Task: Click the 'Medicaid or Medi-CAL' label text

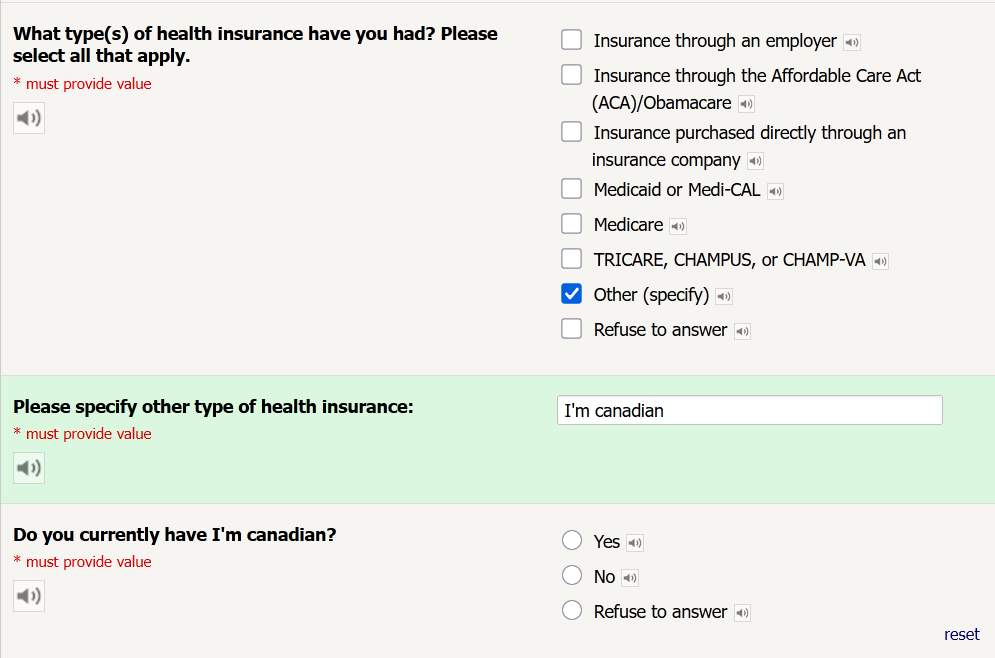Action: click(676, 190)
